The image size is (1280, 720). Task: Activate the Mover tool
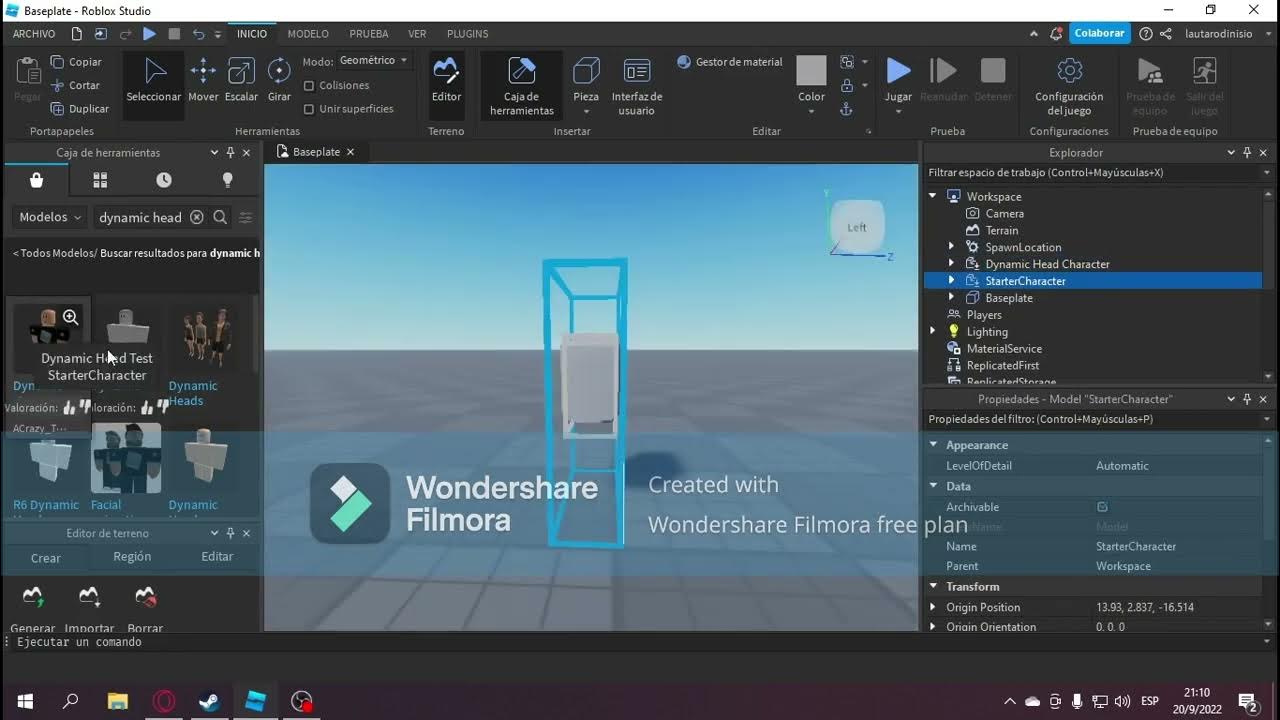click(x=203, y=80)
